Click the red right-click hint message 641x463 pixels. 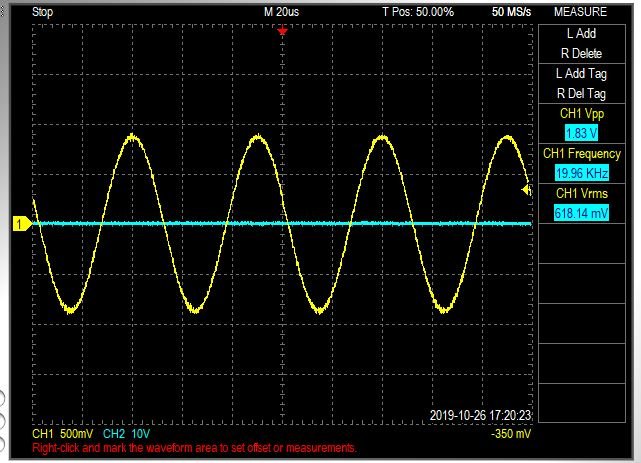(x=194, y=448)
